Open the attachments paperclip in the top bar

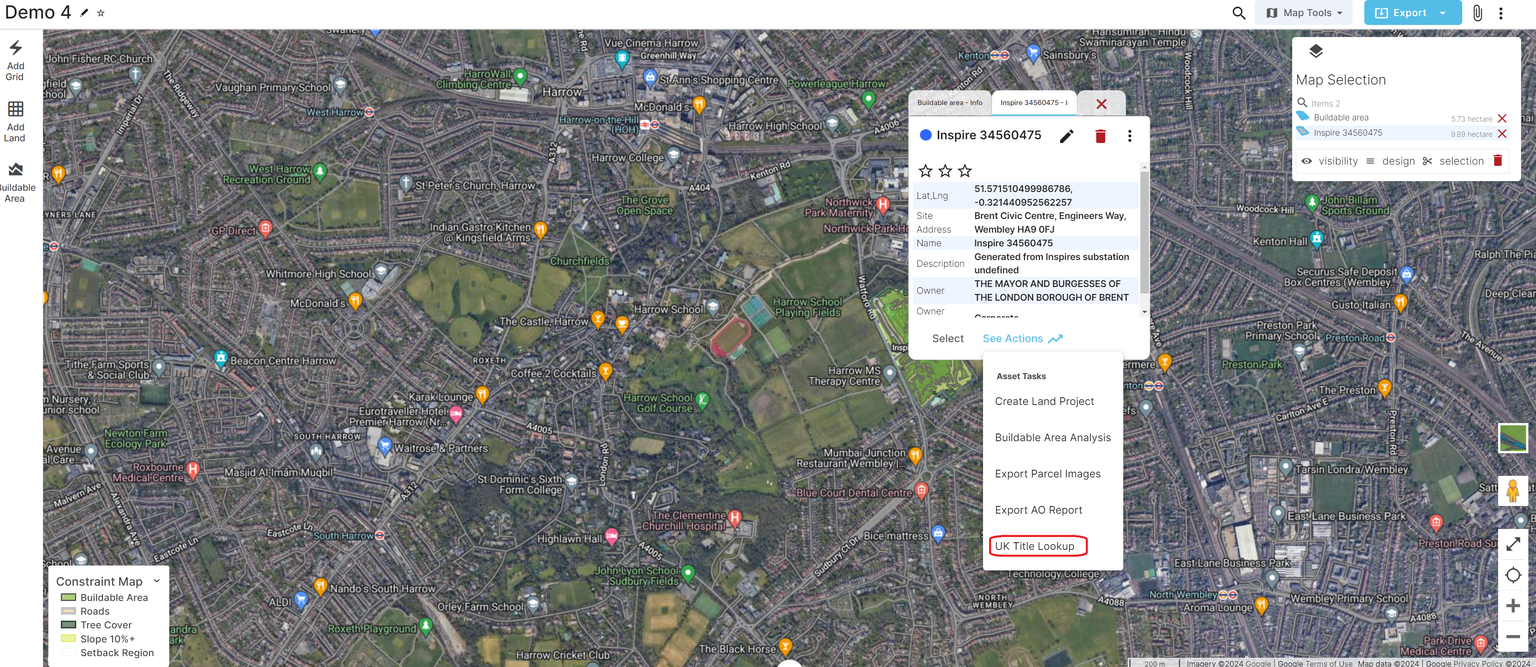[x=1476, y=12]
